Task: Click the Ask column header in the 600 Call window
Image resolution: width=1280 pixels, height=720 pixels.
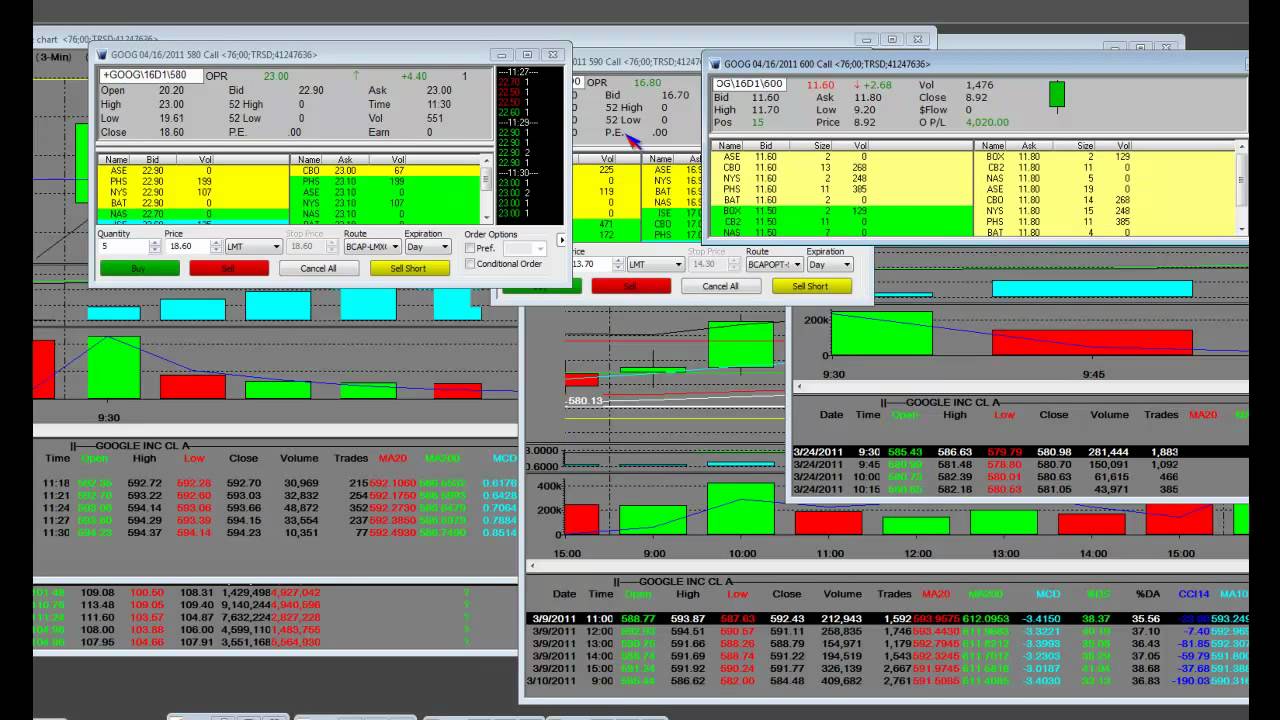Action: tap(1030, 146)
